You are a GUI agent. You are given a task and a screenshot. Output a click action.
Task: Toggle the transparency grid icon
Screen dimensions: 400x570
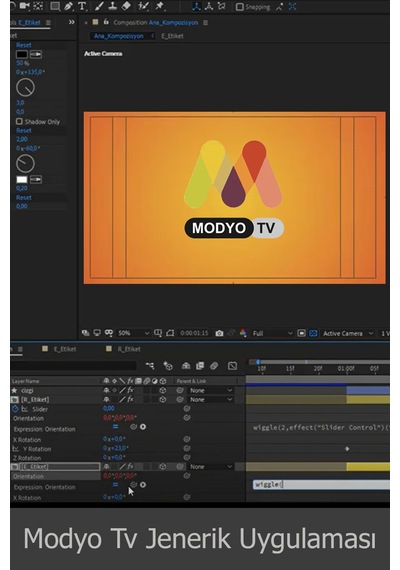pyautogui.click(x=313, y=333)
